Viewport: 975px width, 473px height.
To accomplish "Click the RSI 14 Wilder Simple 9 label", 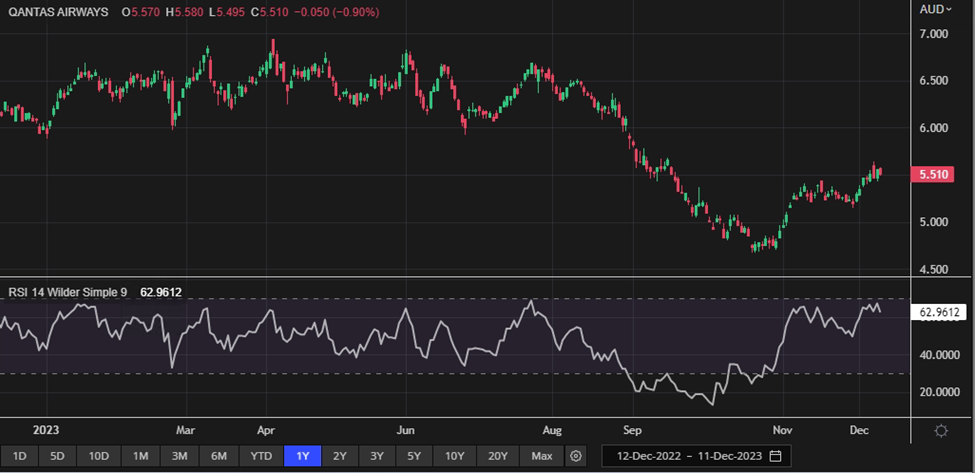I will [68, 292].
